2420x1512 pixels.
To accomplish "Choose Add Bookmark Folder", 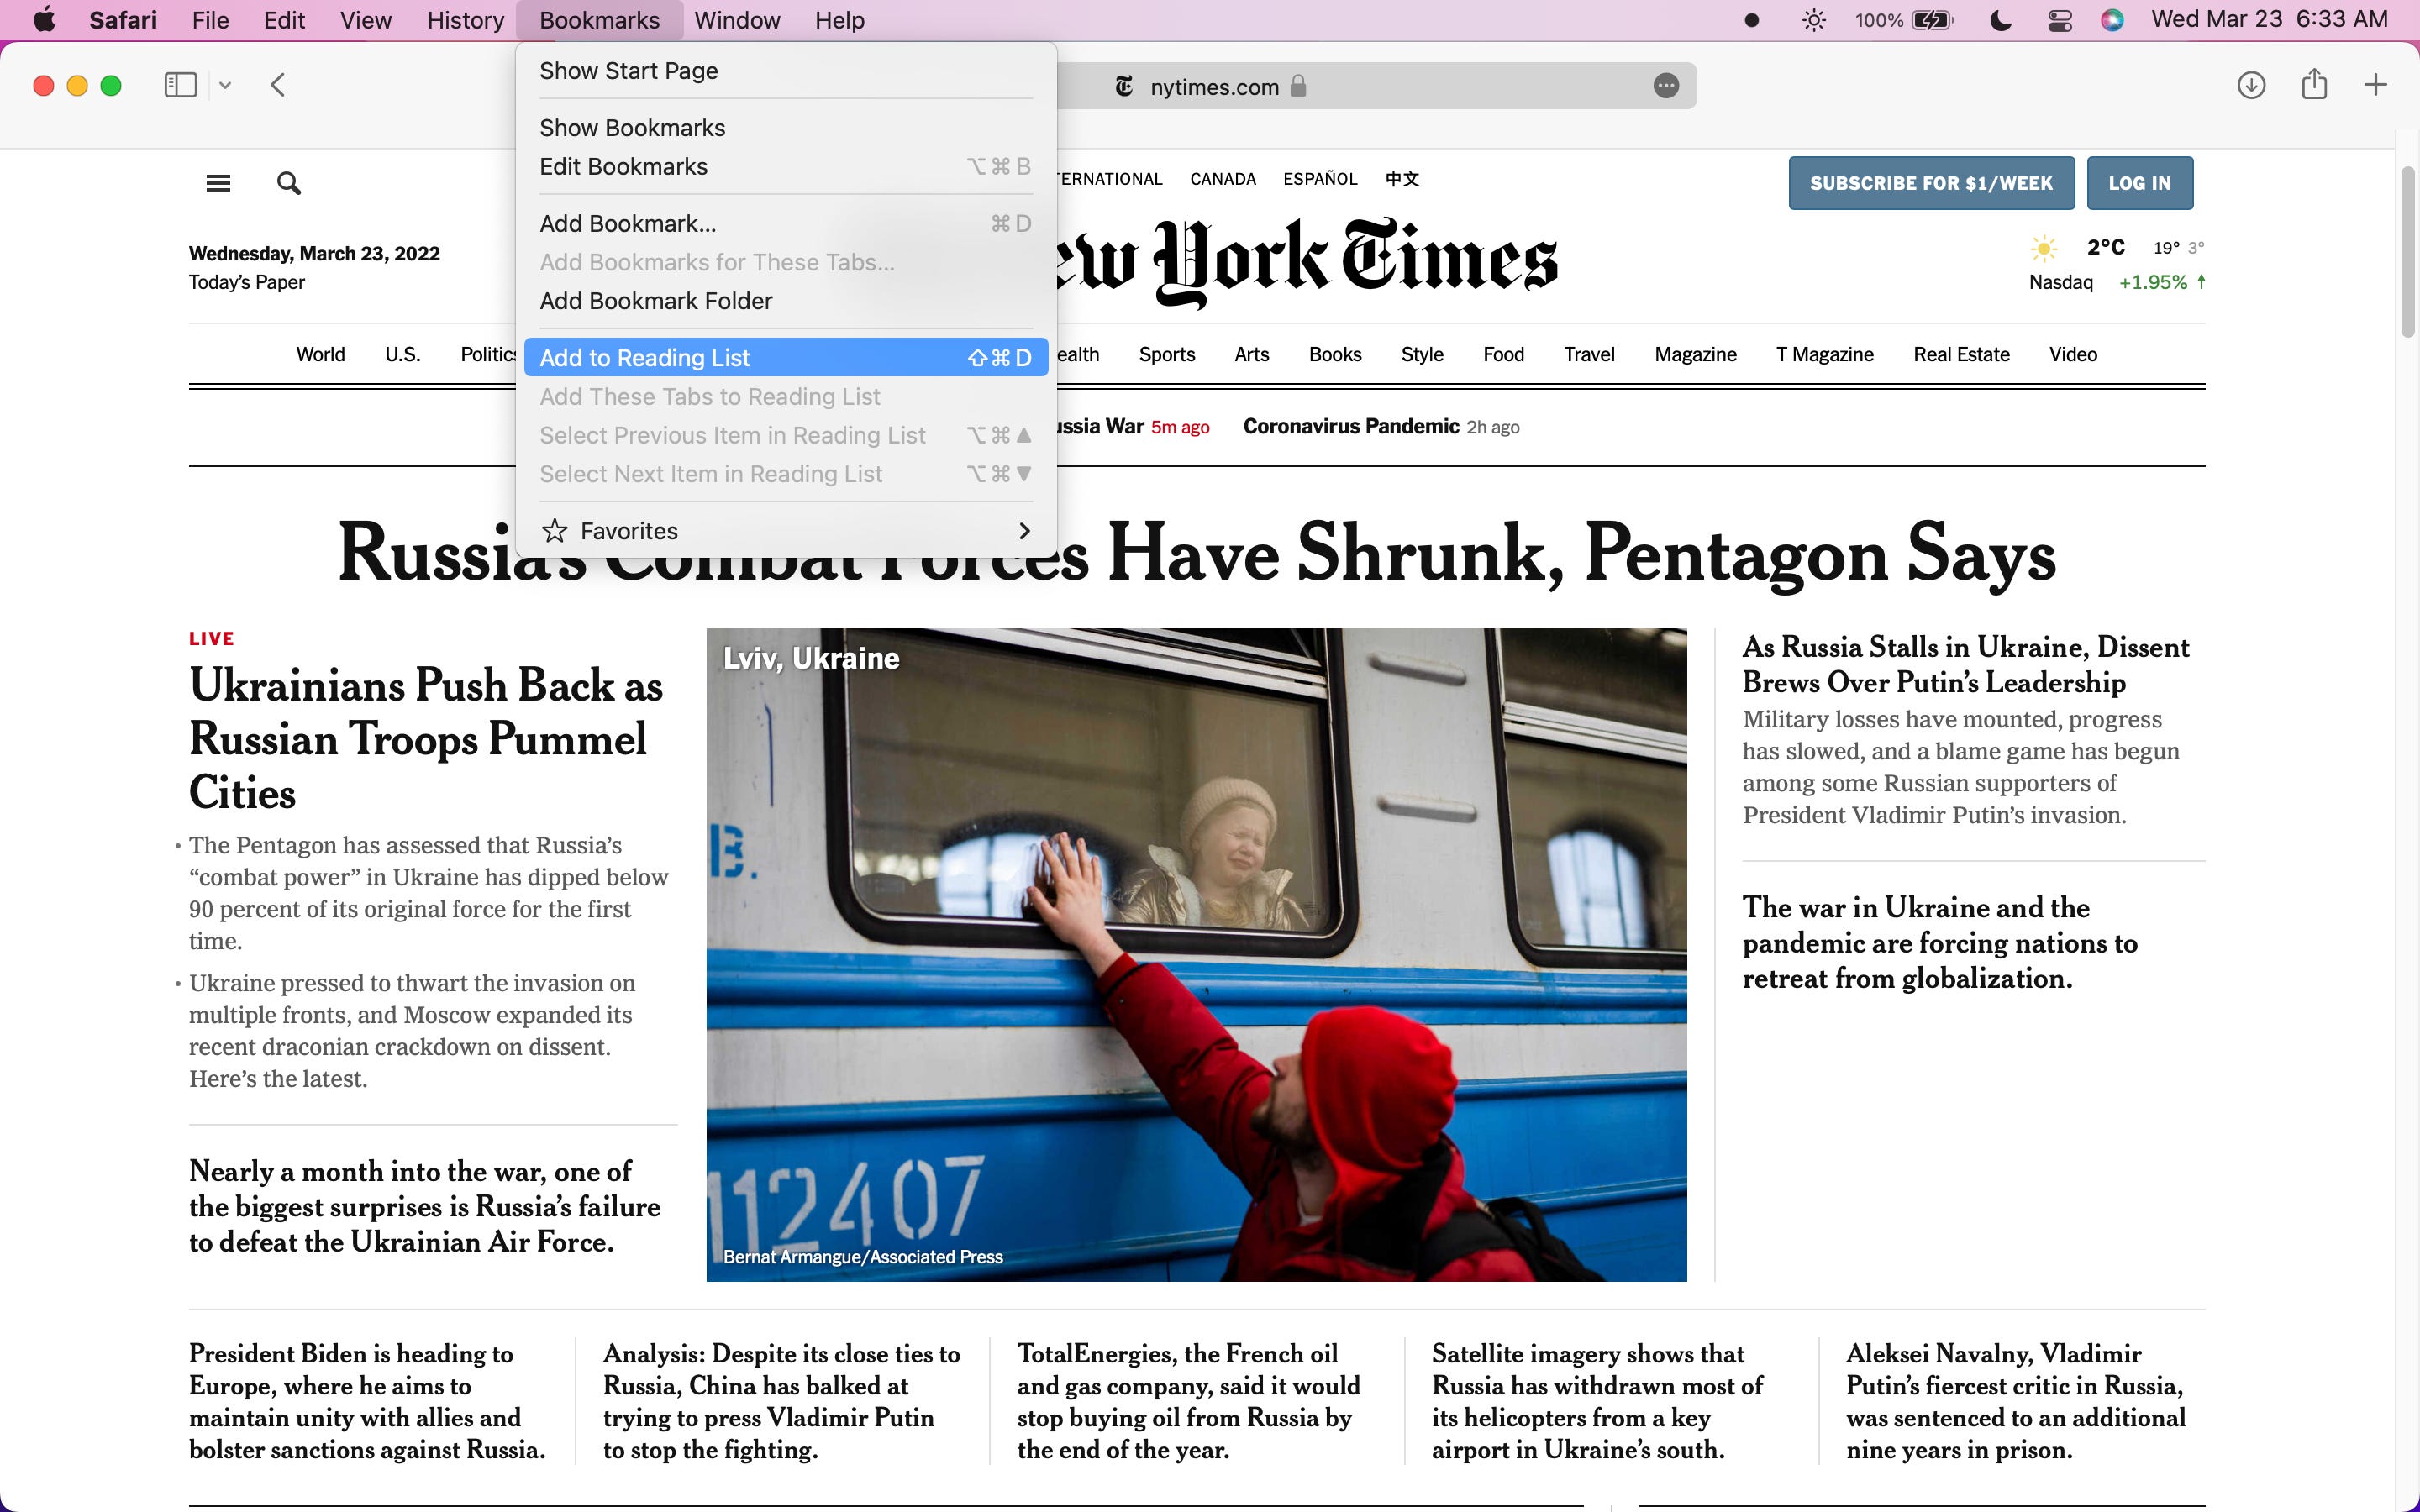I will (x=786, y=301).
